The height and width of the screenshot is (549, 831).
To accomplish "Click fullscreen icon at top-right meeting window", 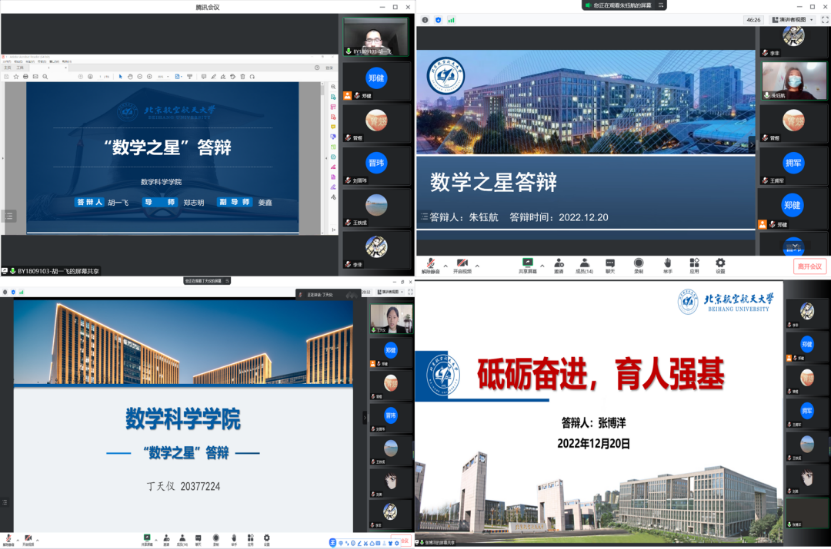I will 824,19.
